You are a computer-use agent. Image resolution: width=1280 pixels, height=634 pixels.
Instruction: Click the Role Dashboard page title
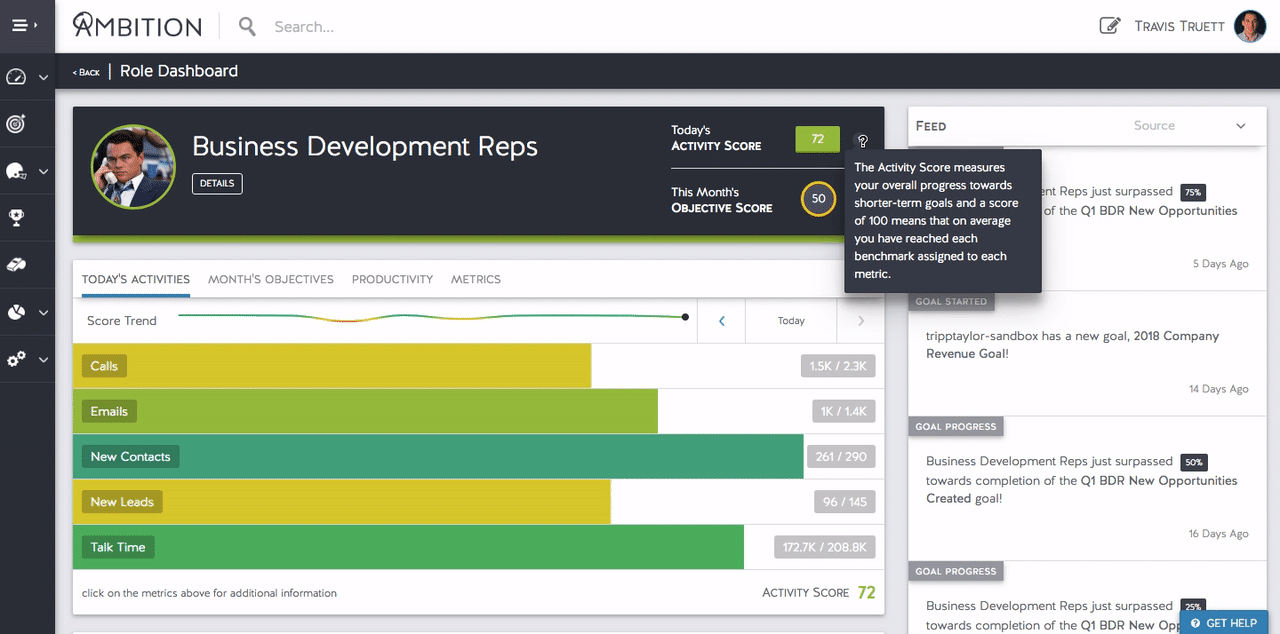[179, 71]
